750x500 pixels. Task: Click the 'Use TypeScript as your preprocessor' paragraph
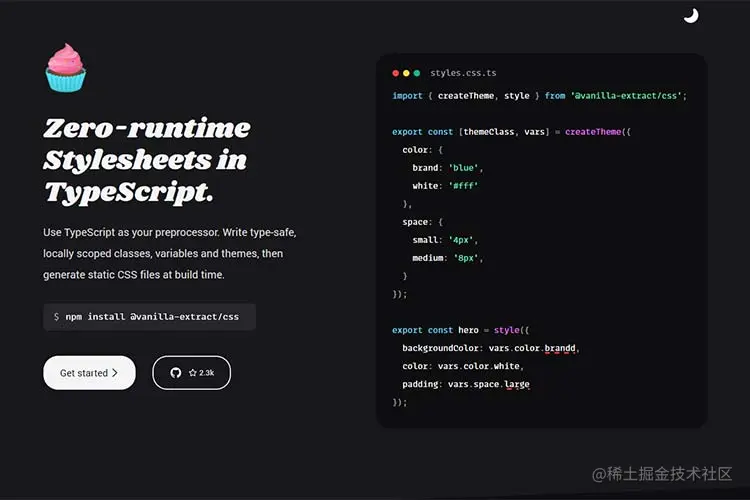(x=170, y=254)
